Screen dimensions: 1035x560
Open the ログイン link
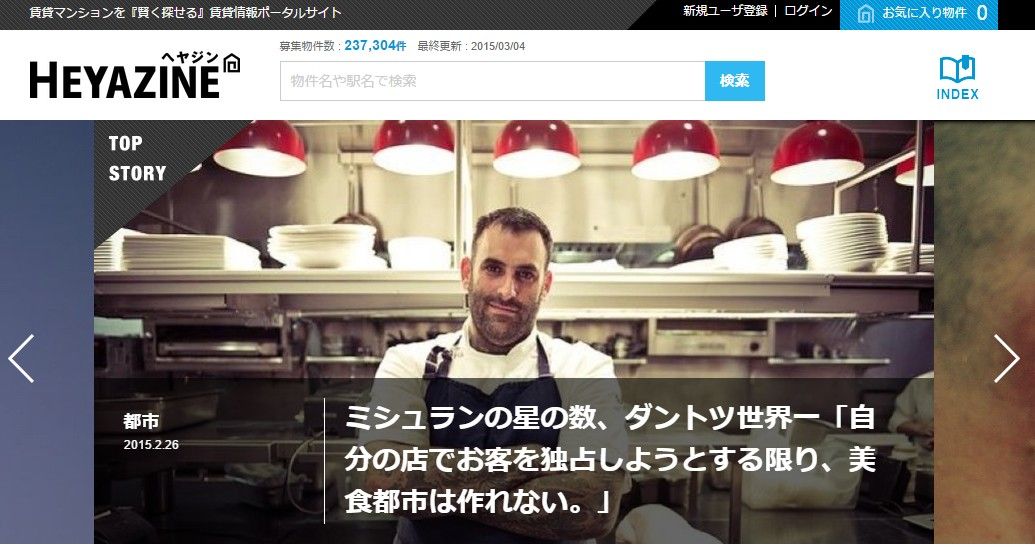click(808, 11)
